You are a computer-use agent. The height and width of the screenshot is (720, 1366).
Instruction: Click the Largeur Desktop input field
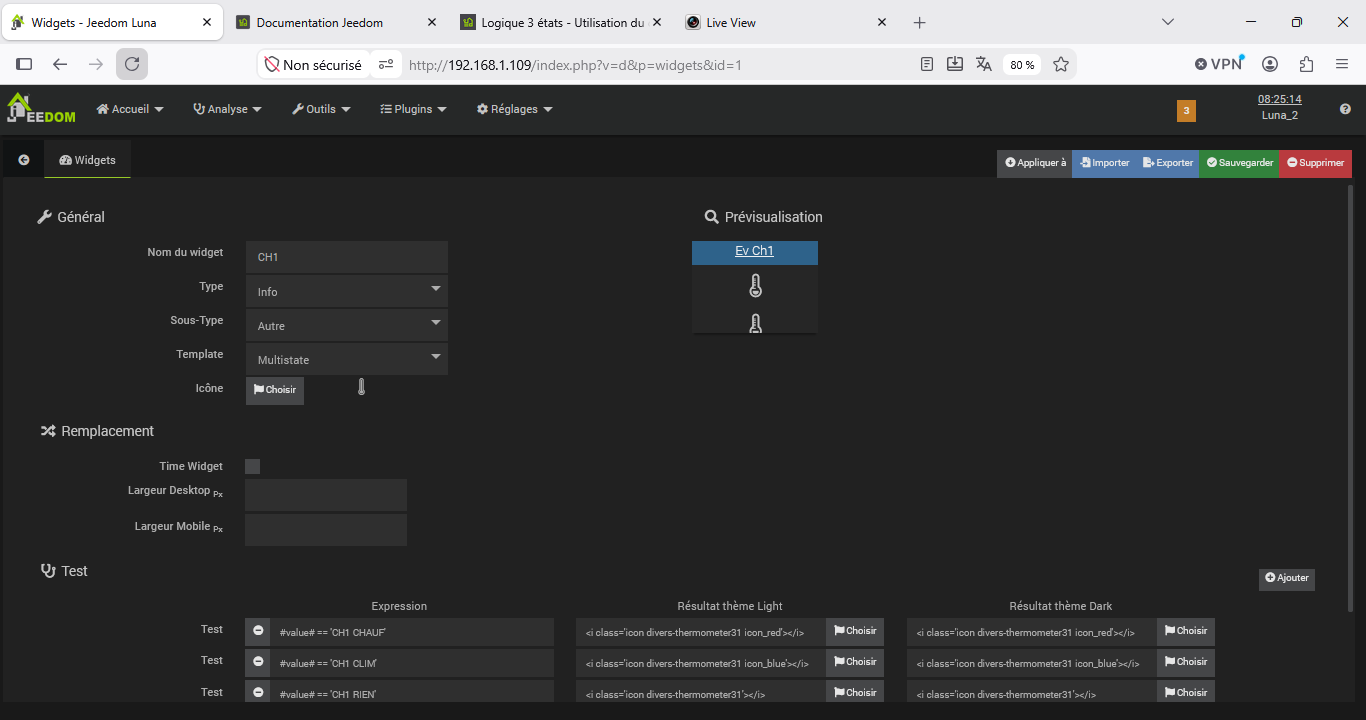(326, 495)
